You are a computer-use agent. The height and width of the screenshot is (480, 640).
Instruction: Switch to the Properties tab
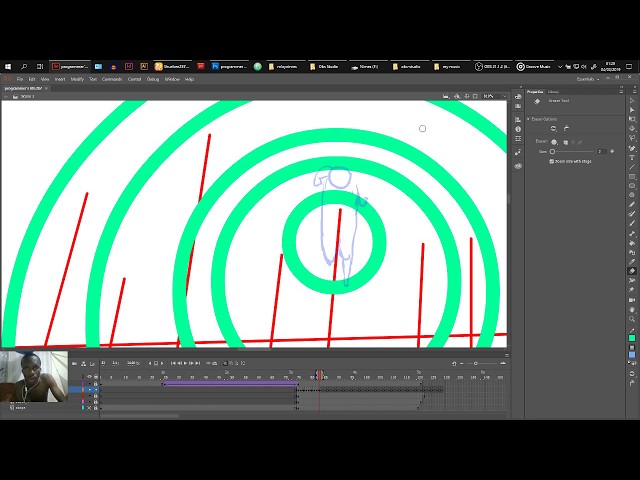[x=535, y=92]
